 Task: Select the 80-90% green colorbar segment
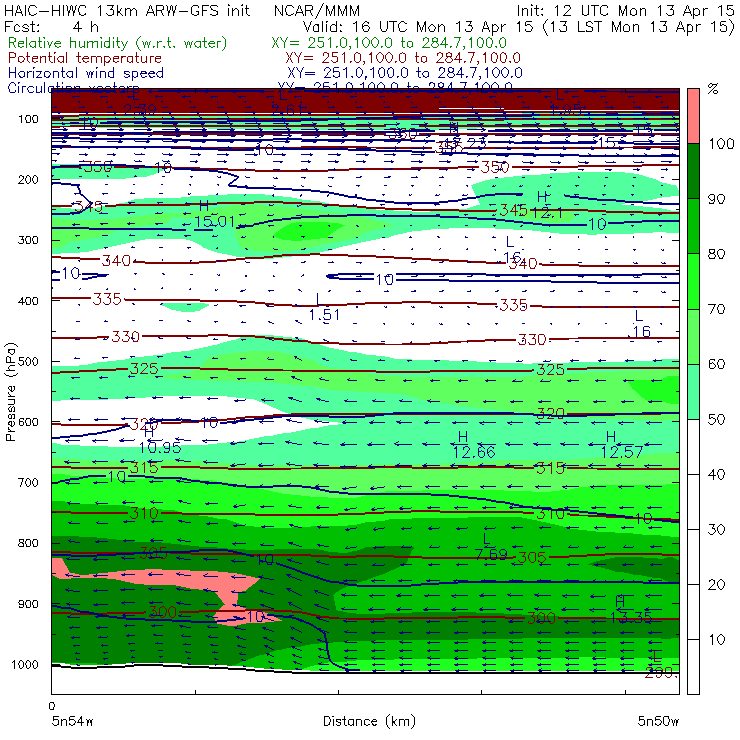pos(693,226)
